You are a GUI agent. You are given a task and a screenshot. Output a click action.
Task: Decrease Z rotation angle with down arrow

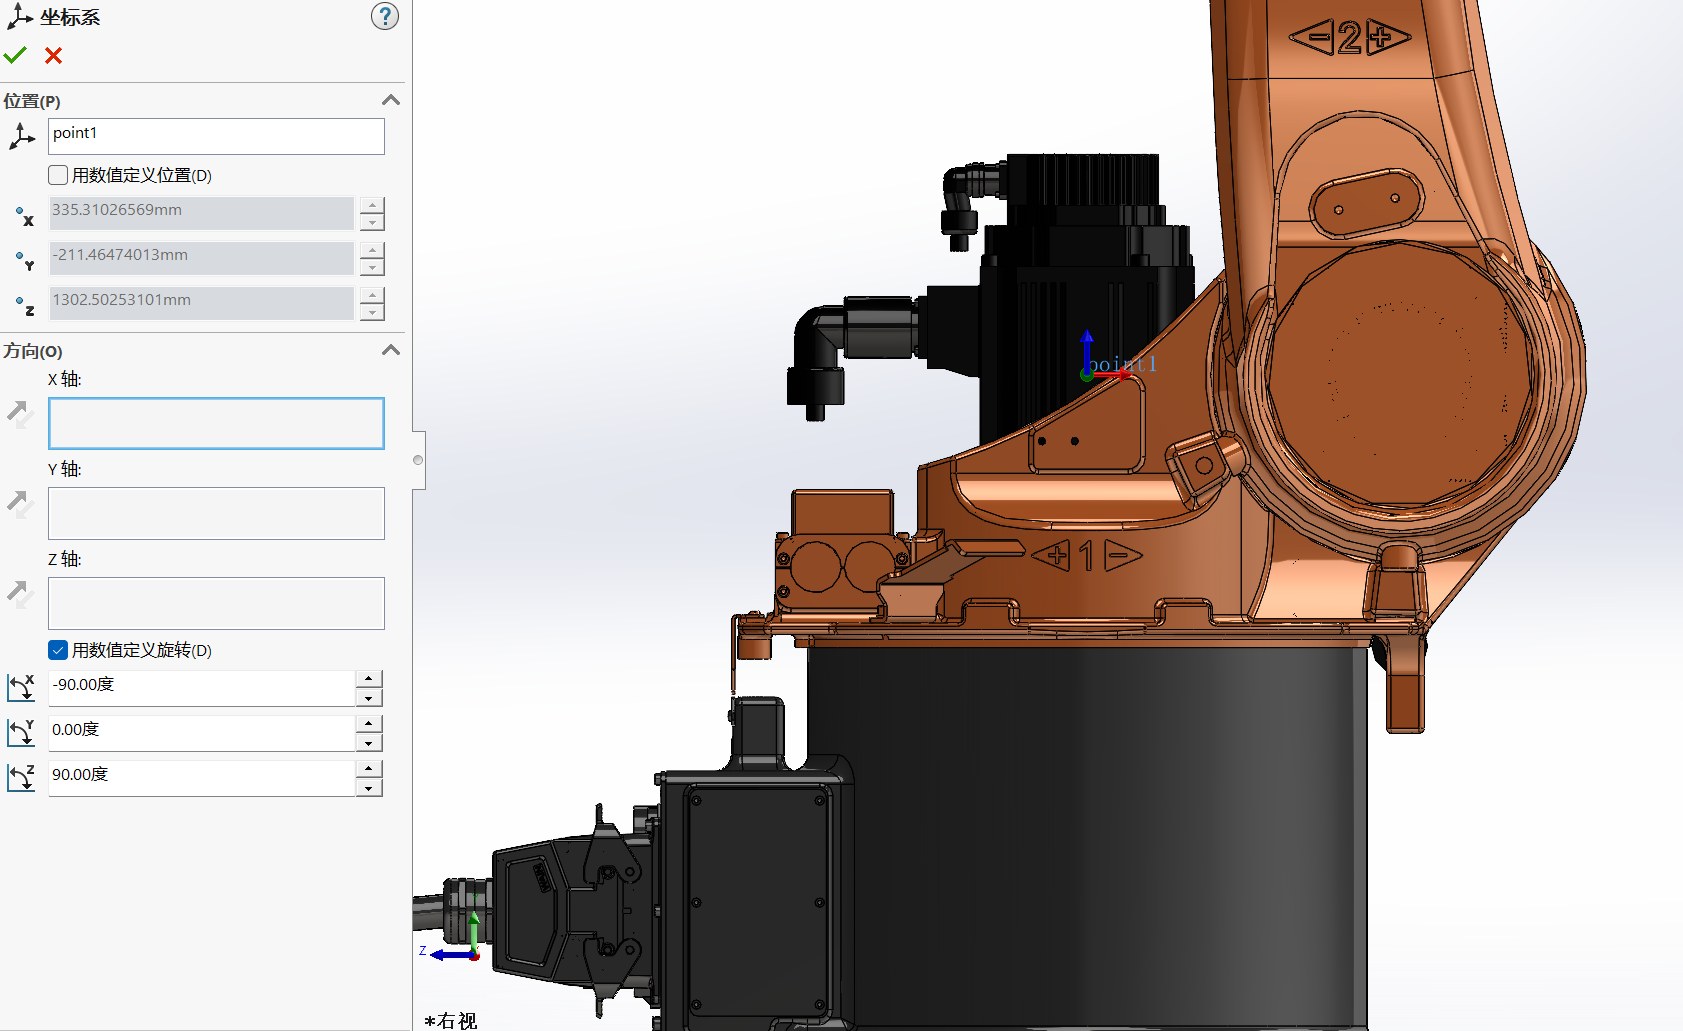(x=369, y=788)
